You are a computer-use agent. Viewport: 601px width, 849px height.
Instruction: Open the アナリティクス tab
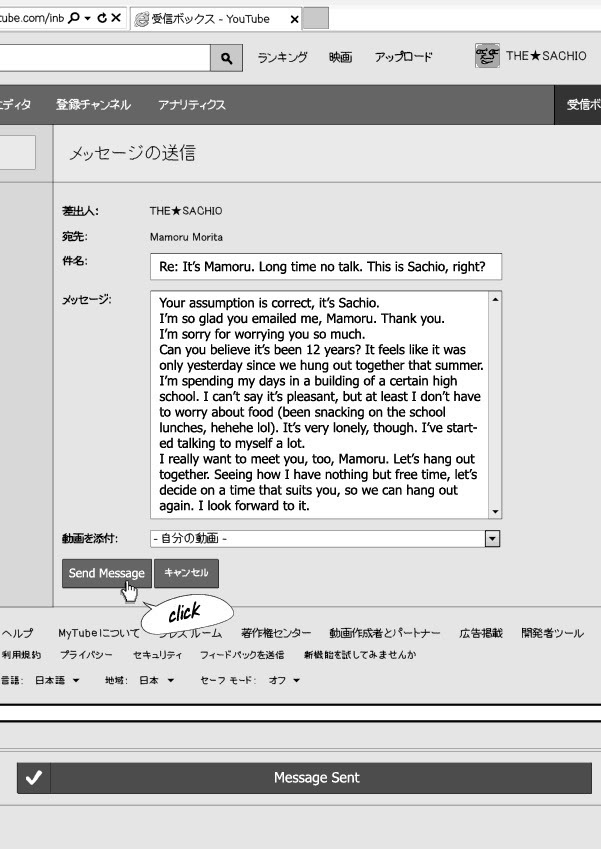[191, 104]
